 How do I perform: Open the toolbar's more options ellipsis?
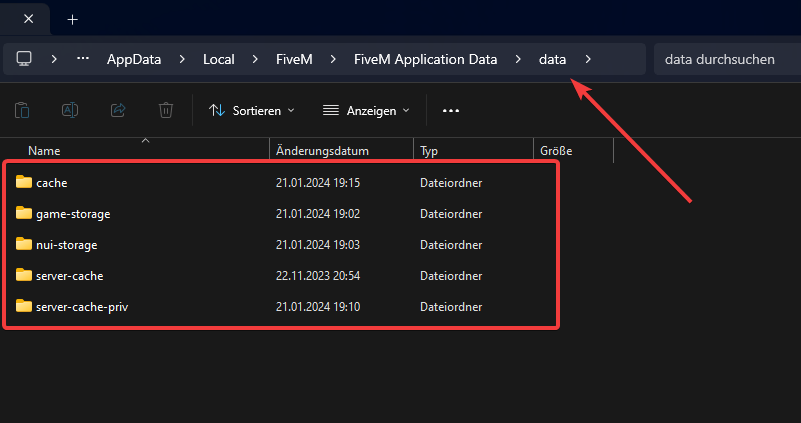(451, 110)
